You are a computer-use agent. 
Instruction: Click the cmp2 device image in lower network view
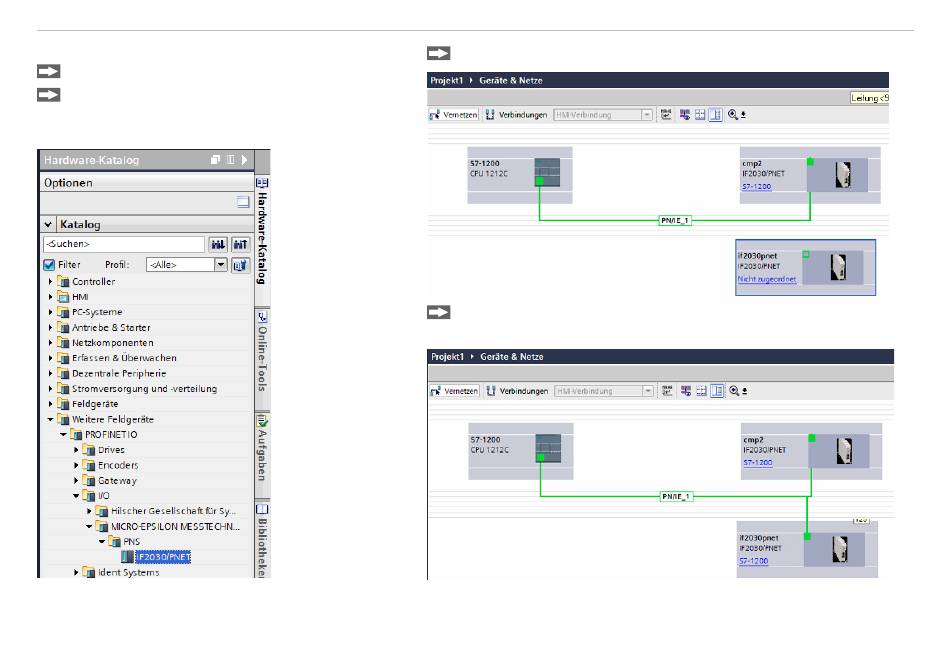[843, 451]
